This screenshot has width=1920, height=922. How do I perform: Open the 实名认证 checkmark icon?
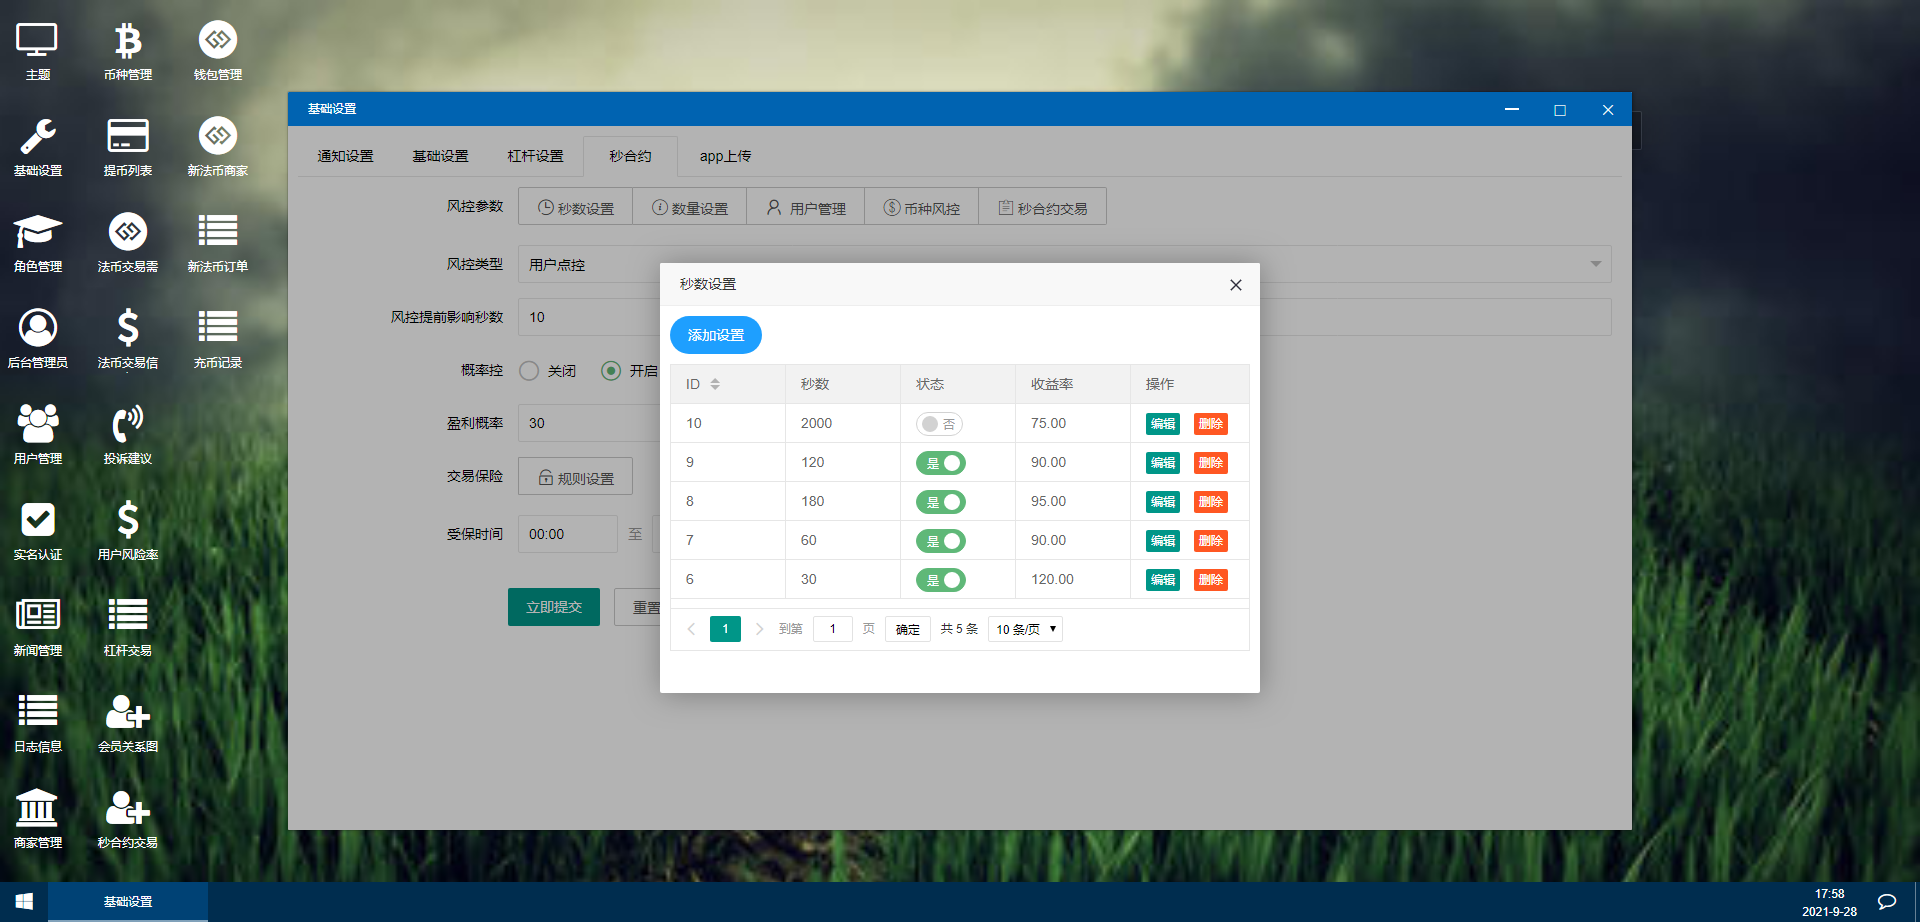tap(38, 521)
